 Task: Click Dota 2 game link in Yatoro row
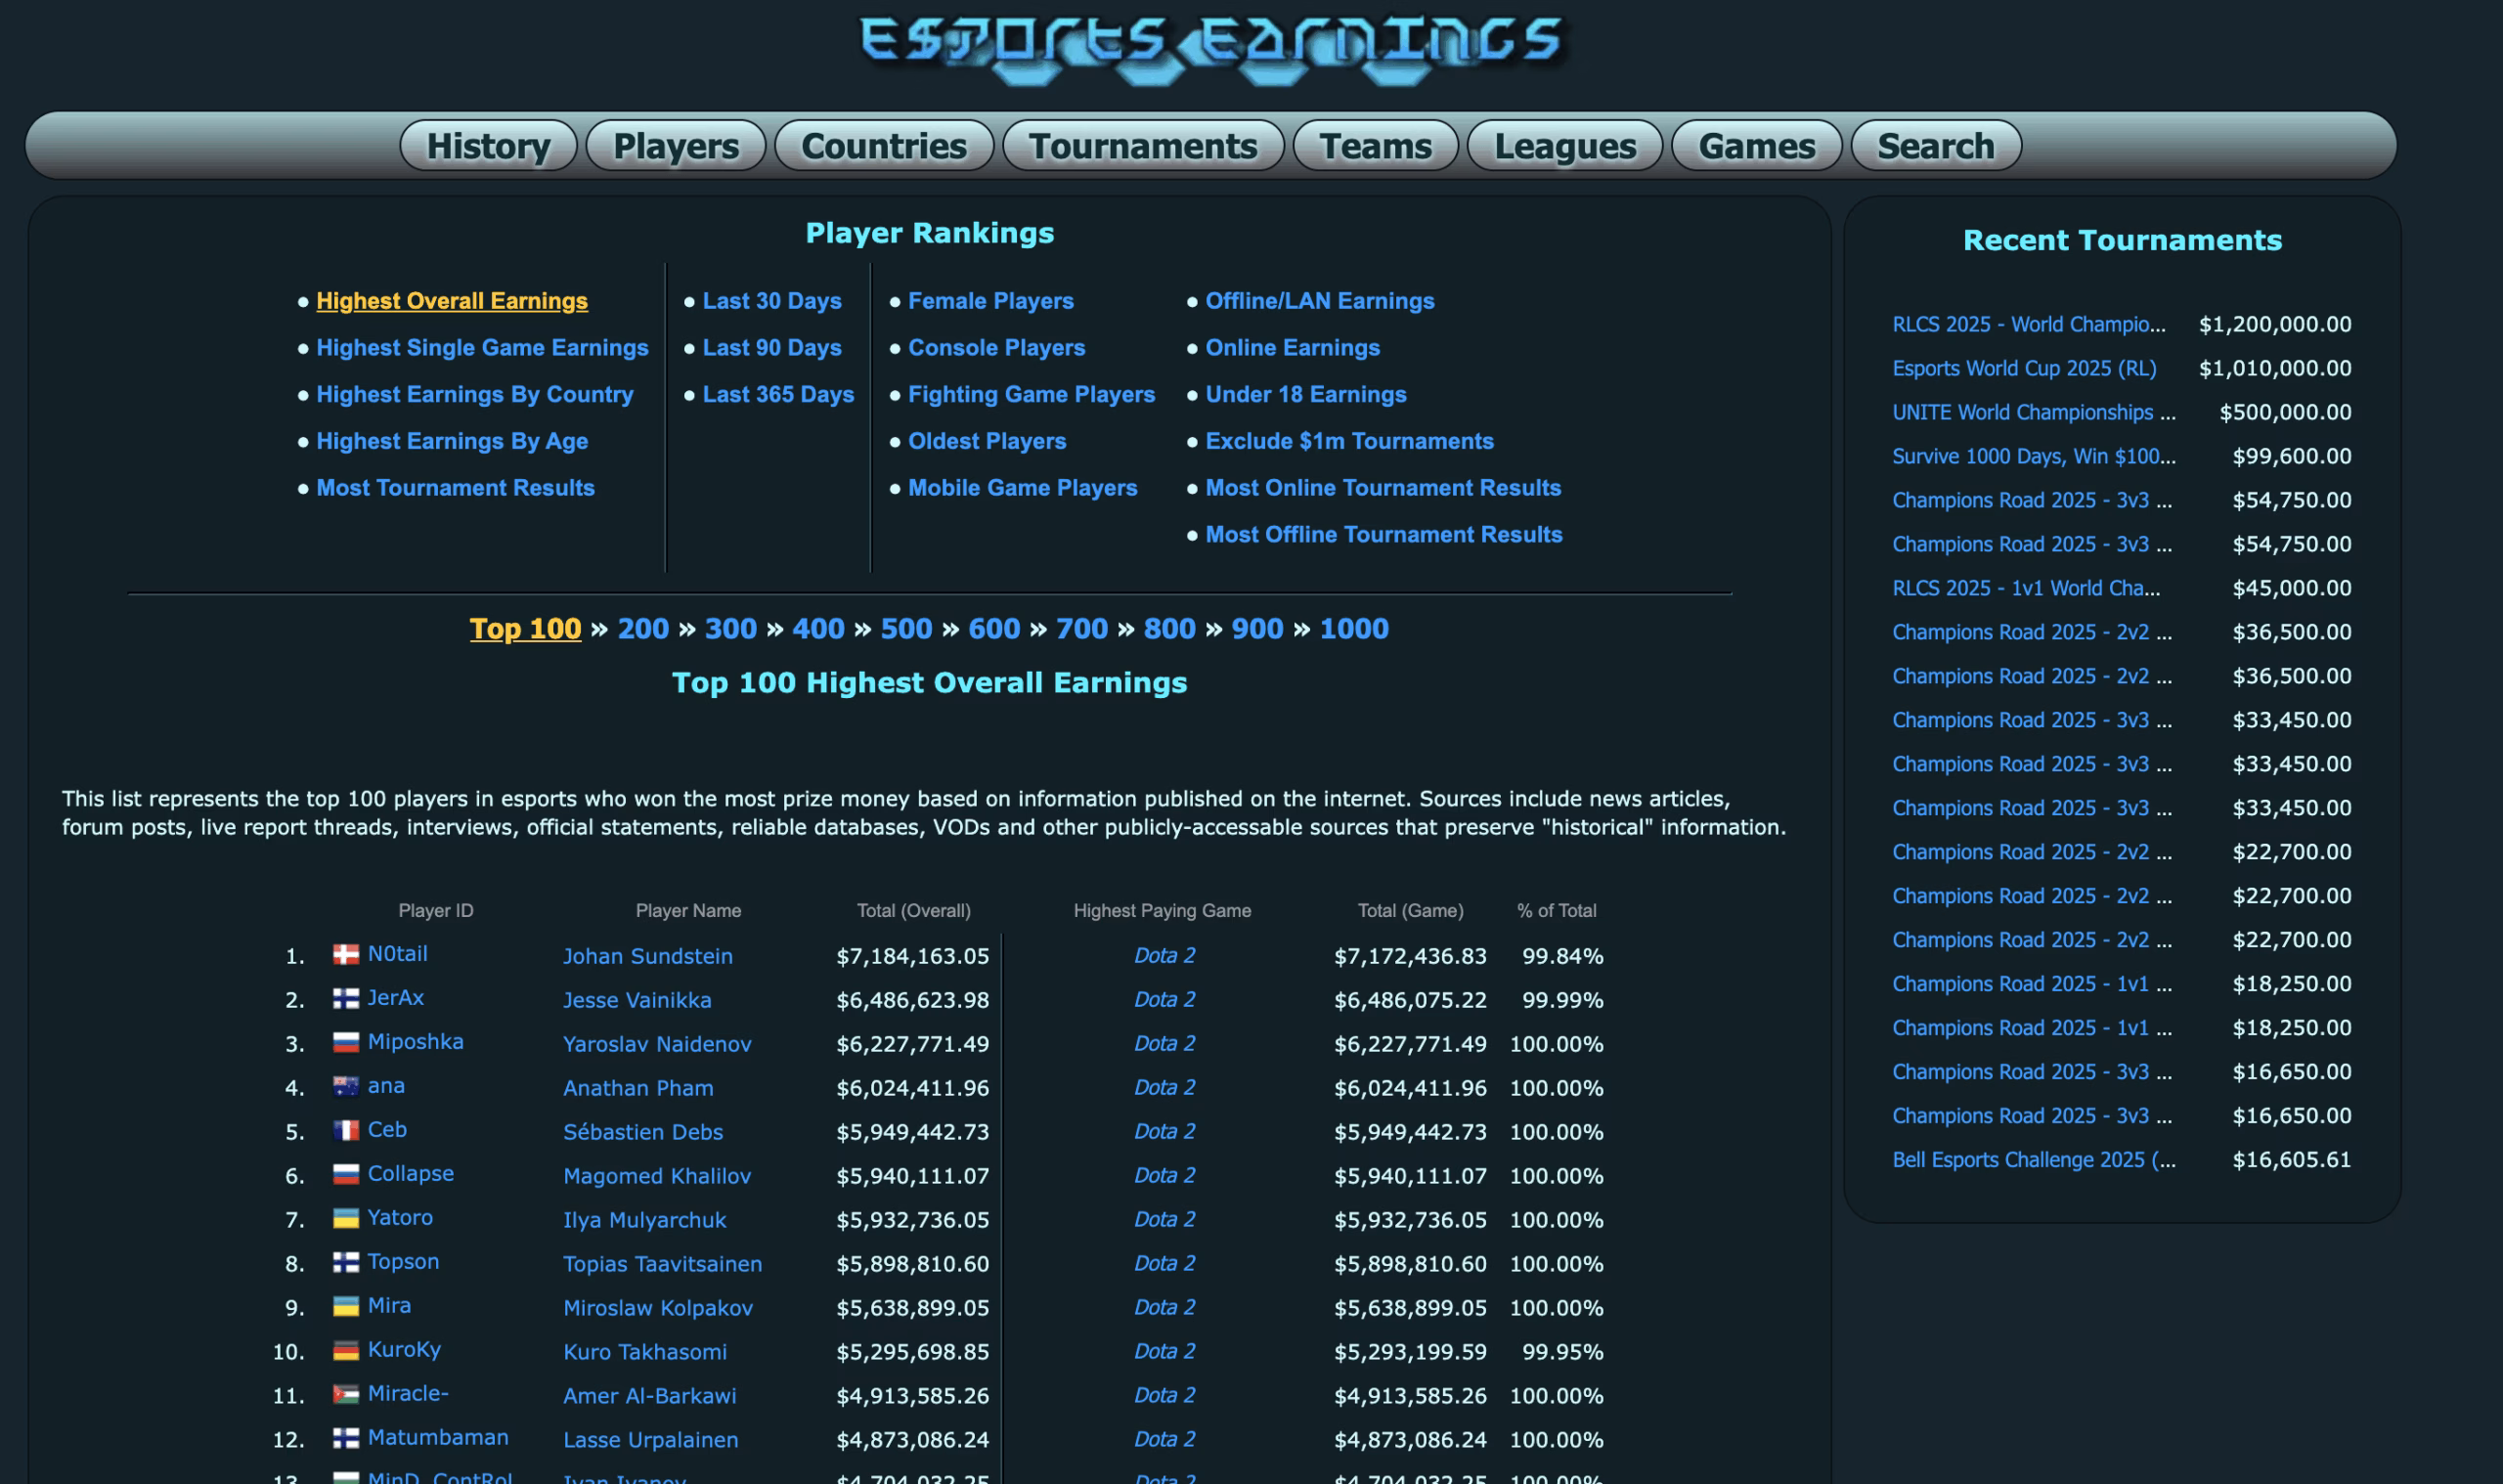point(1164,1219)
